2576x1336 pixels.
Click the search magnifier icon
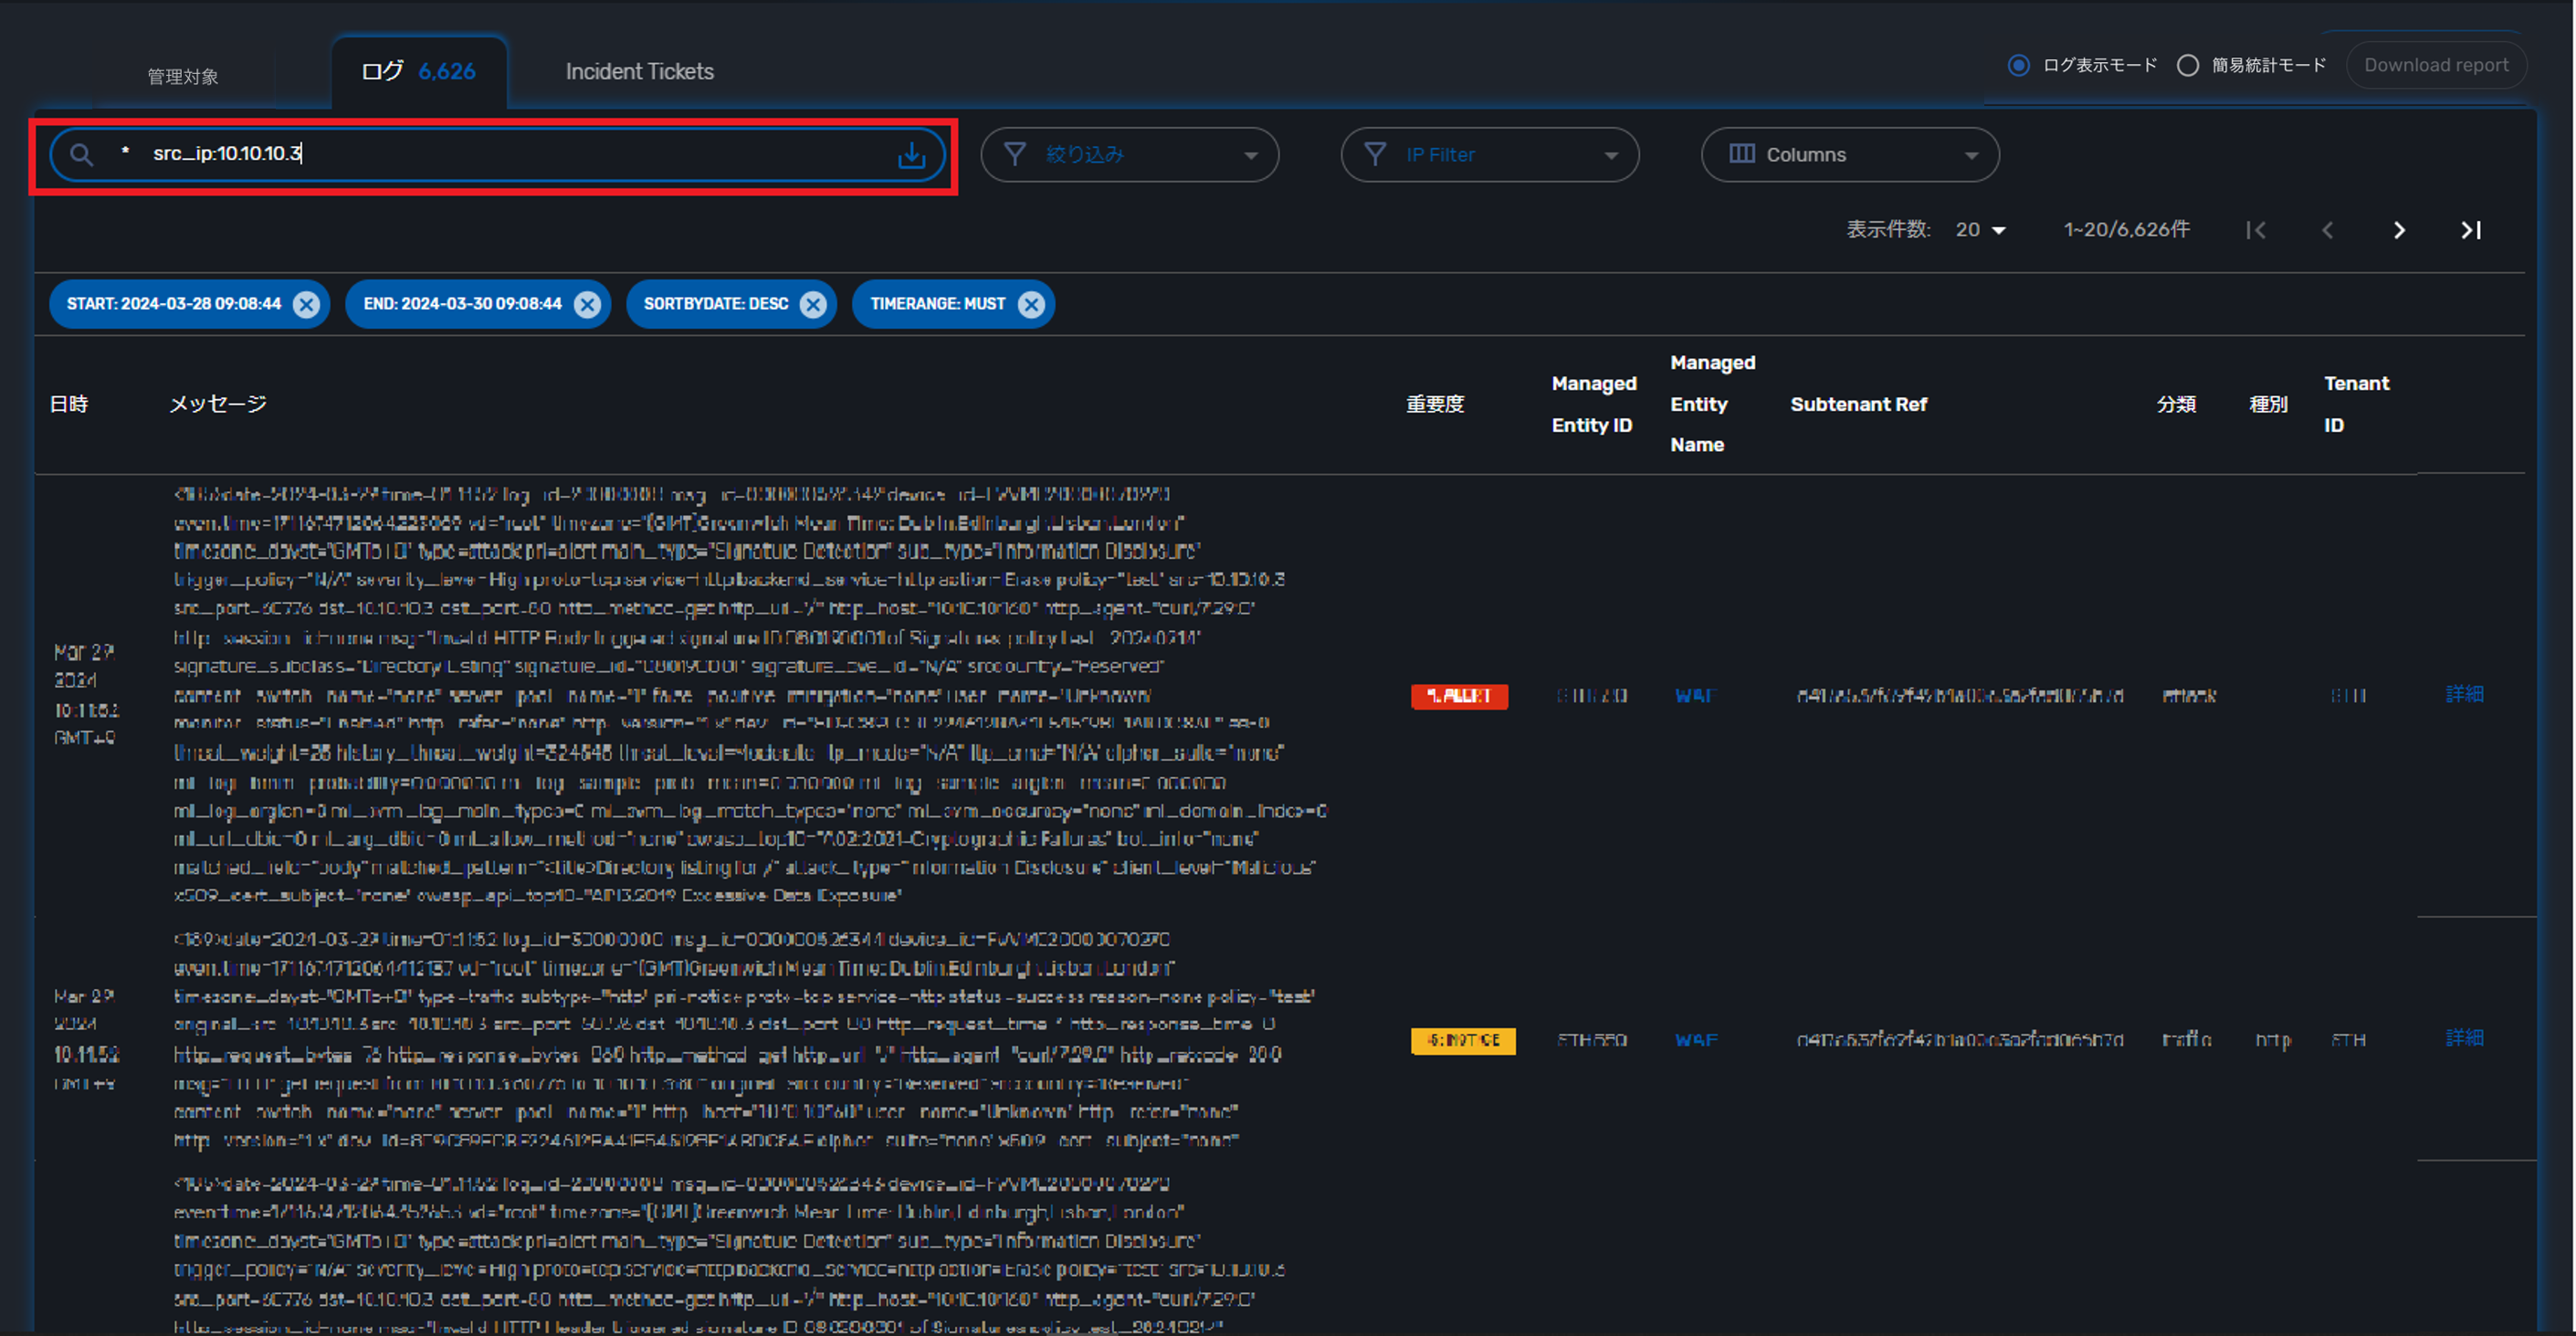[82, 155]
